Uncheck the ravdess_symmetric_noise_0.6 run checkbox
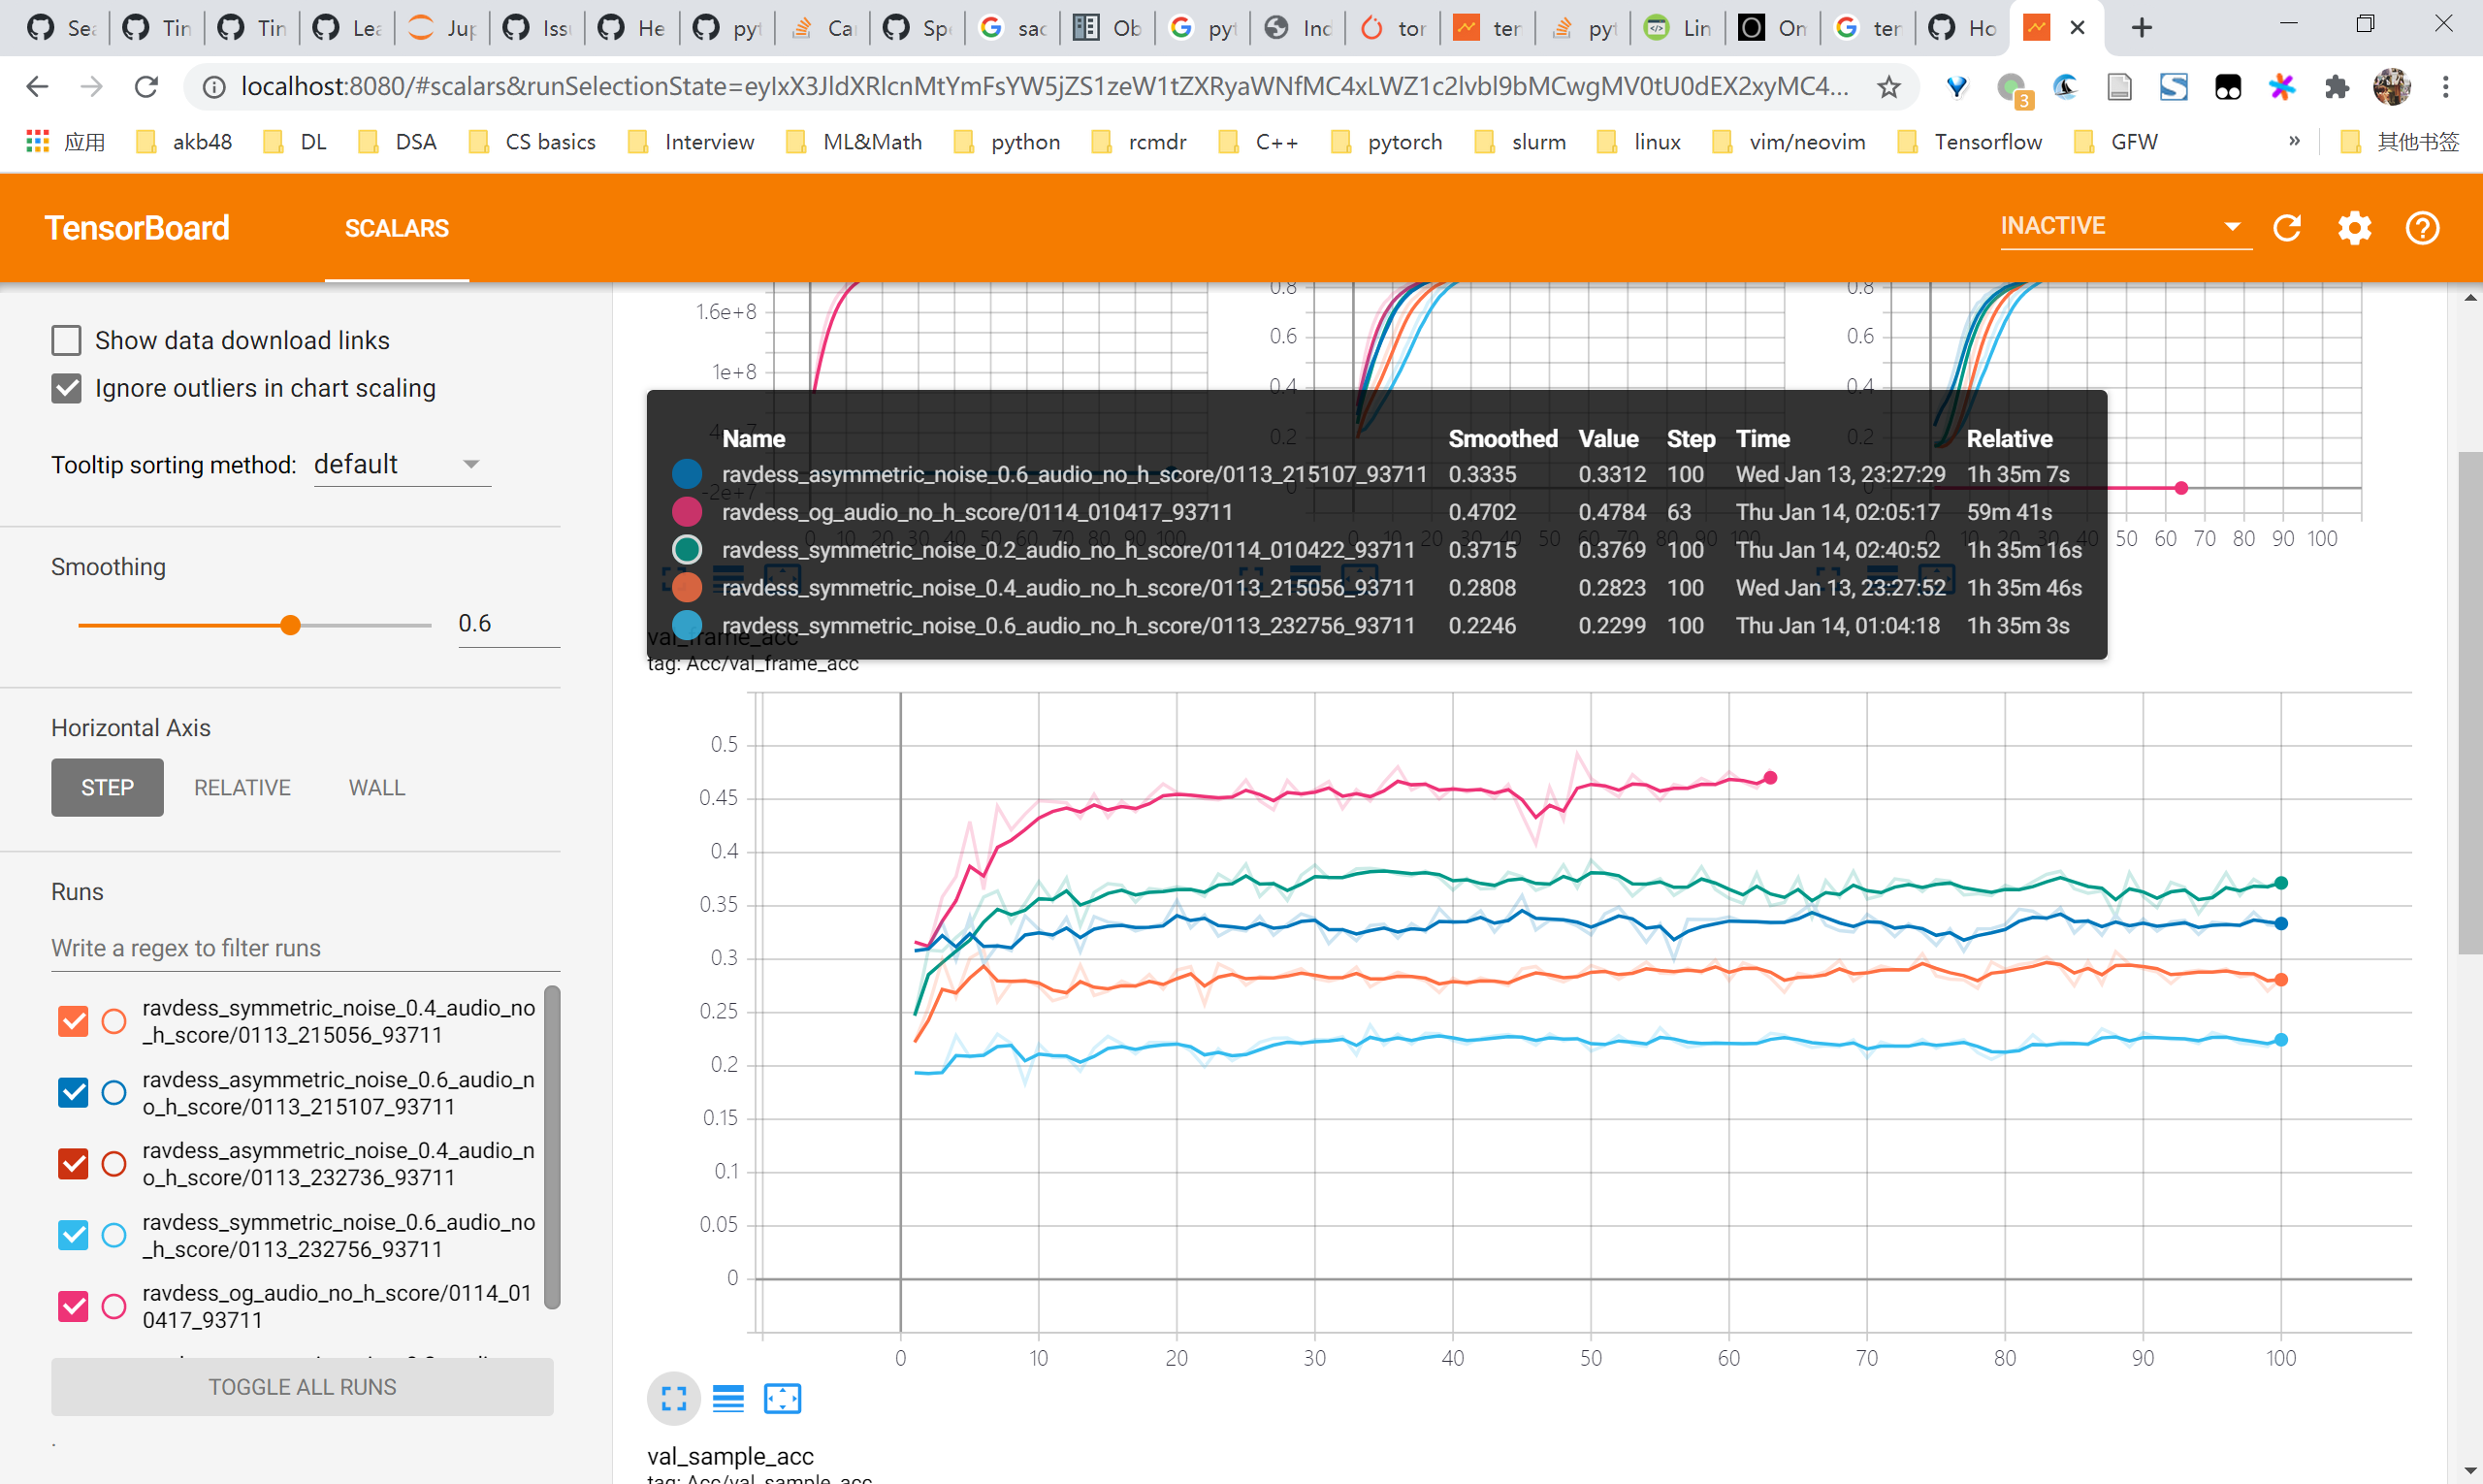This screenshot has width=2483, height=1484. (73, 1235)
